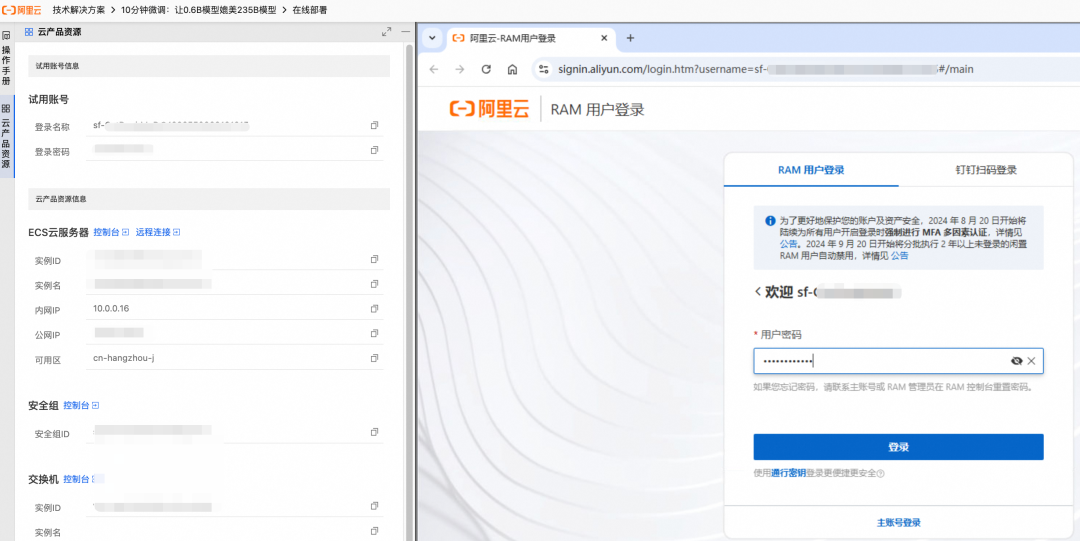Expand the 云产品资源 panel to fullscreen
The width and height of the screenshot is (1080, 541).
click(386, 32)
